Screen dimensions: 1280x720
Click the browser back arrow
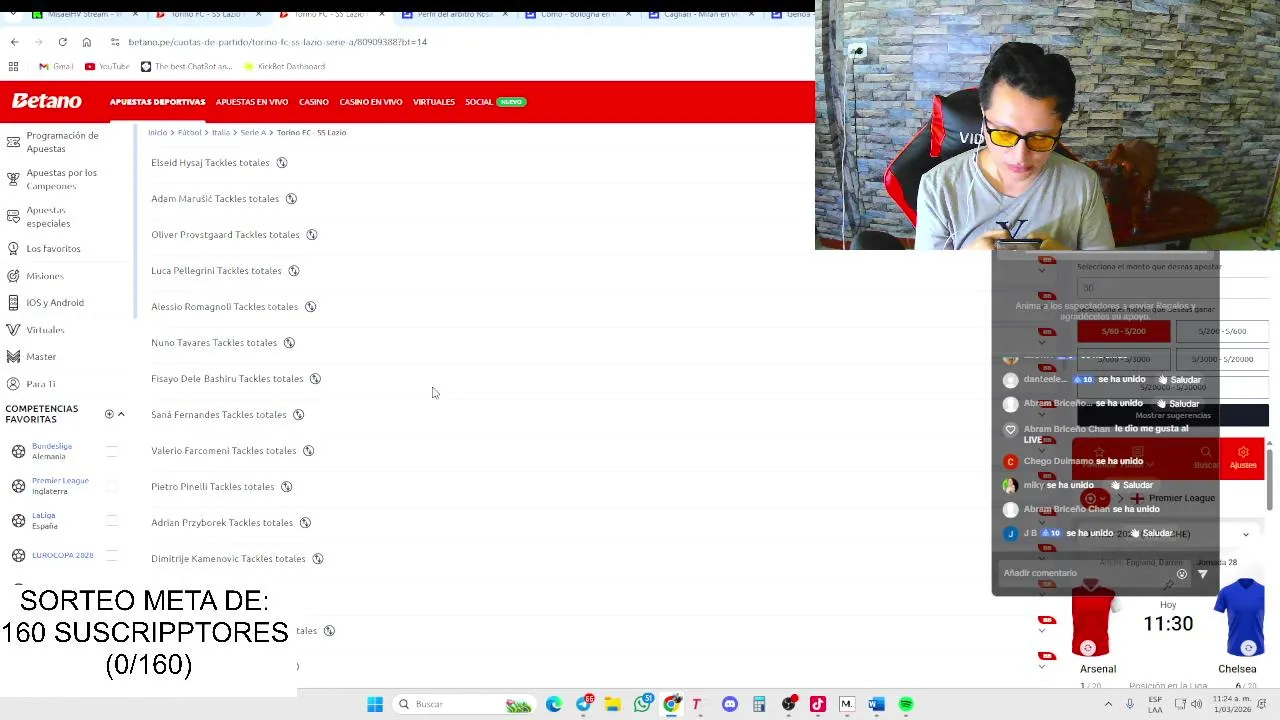14,42
